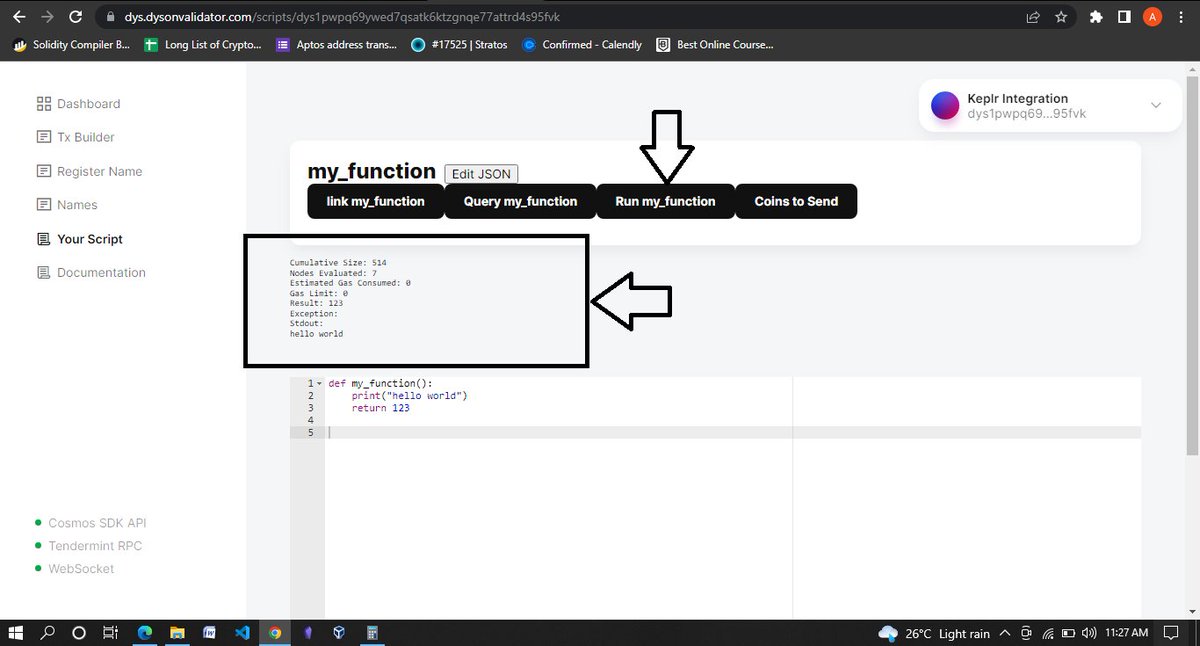Go to Register Name page
1200x646 pixels.
point(89,171)
